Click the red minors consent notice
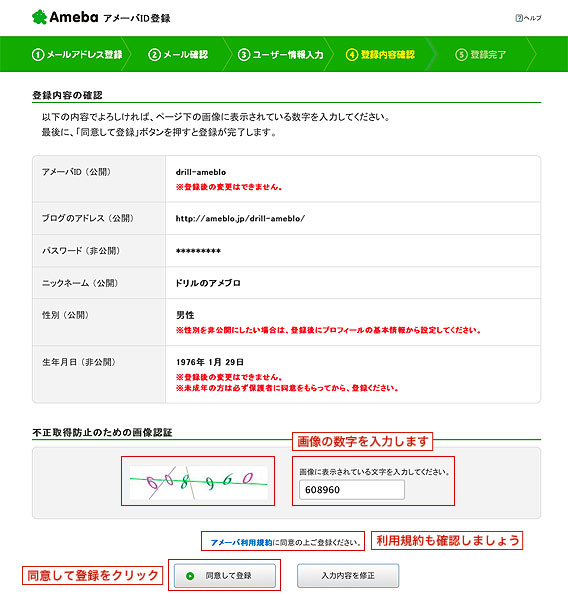 coord(287,388)
